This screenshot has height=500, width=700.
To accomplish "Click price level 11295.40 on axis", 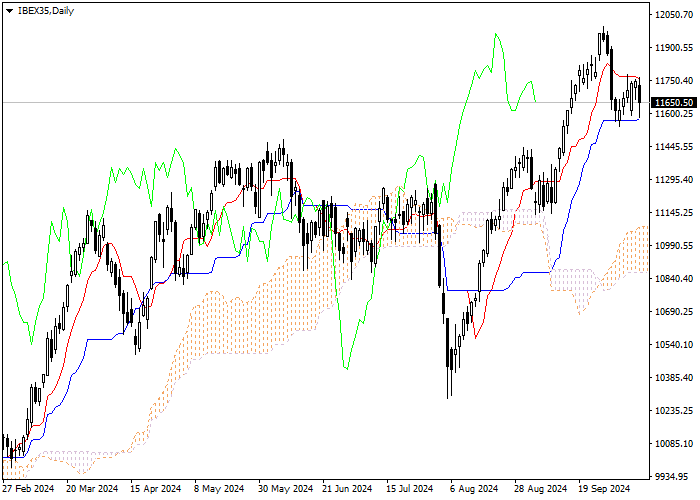I will (674, 180).
